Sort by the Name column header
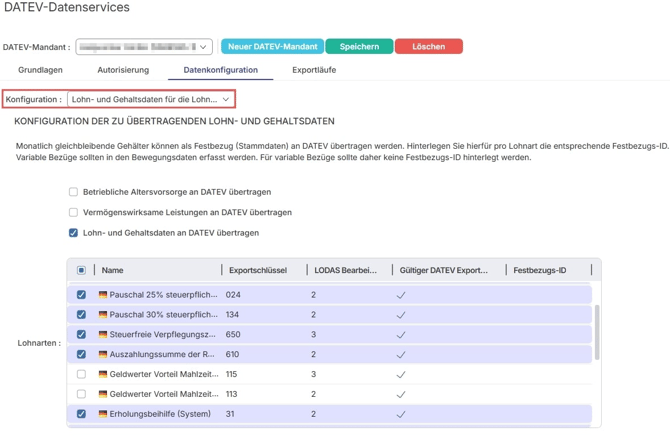This screenshot has height=436, width=670. (x=112, y=270)
